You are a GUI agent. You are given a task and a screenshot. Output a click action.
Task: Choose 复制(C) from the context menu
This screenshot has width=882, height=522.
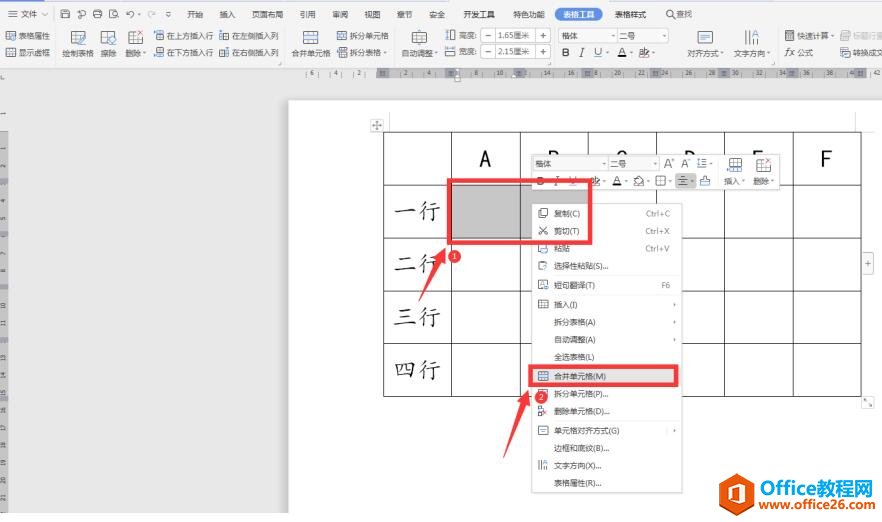coord(605,213)
